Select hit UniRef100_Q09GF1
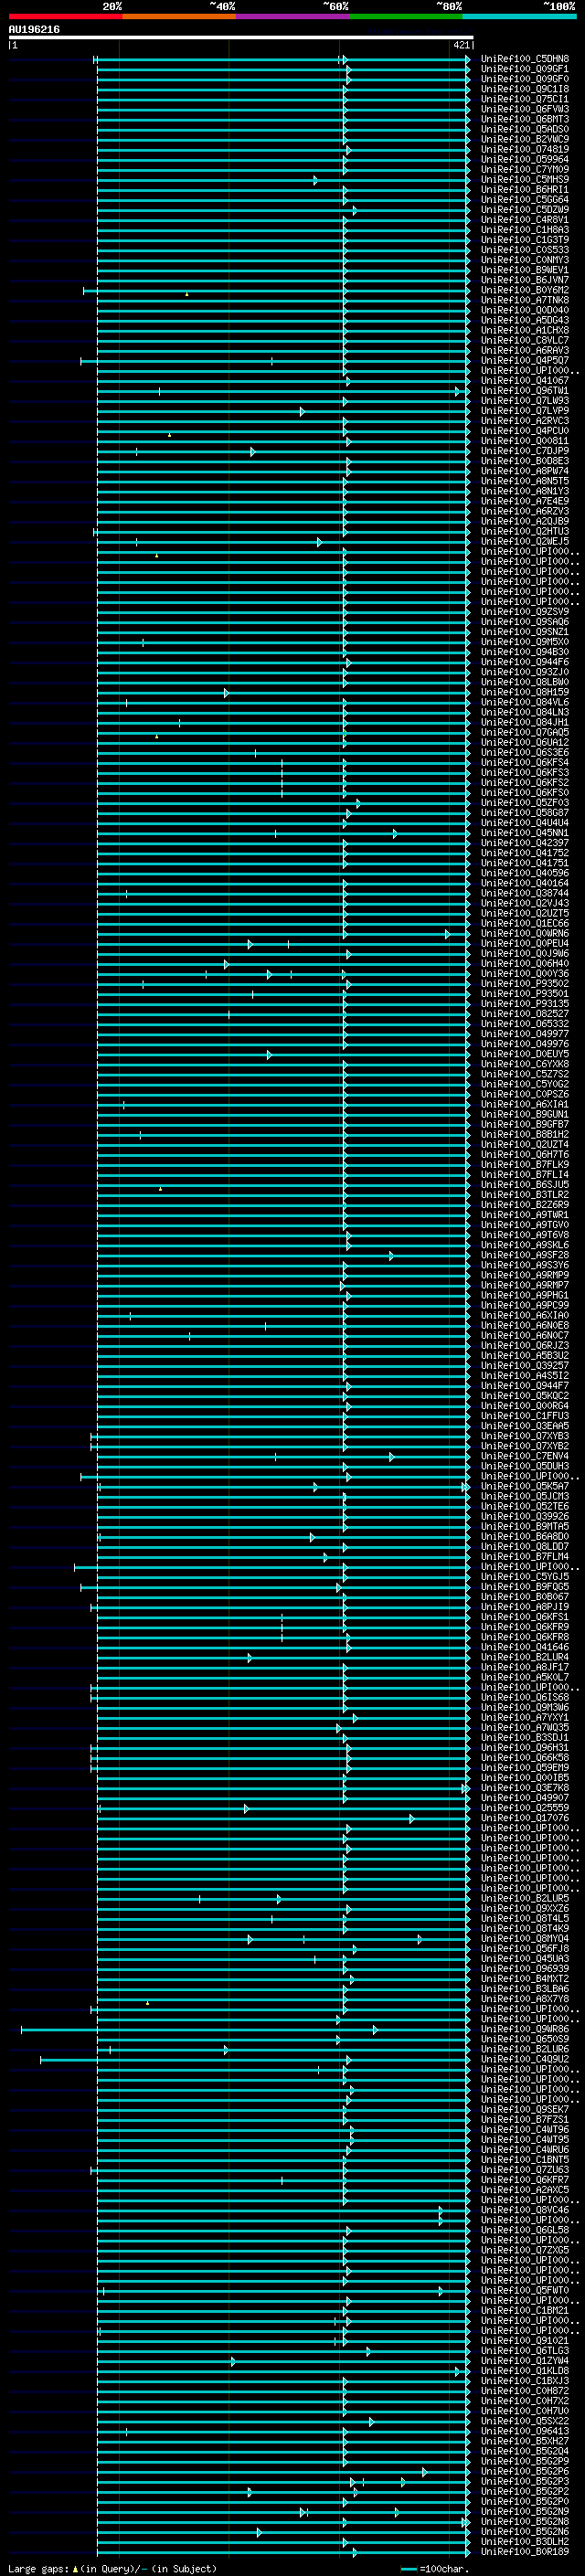The width and height of the screenshot is (585, 2576). click(x=525, y=69)
